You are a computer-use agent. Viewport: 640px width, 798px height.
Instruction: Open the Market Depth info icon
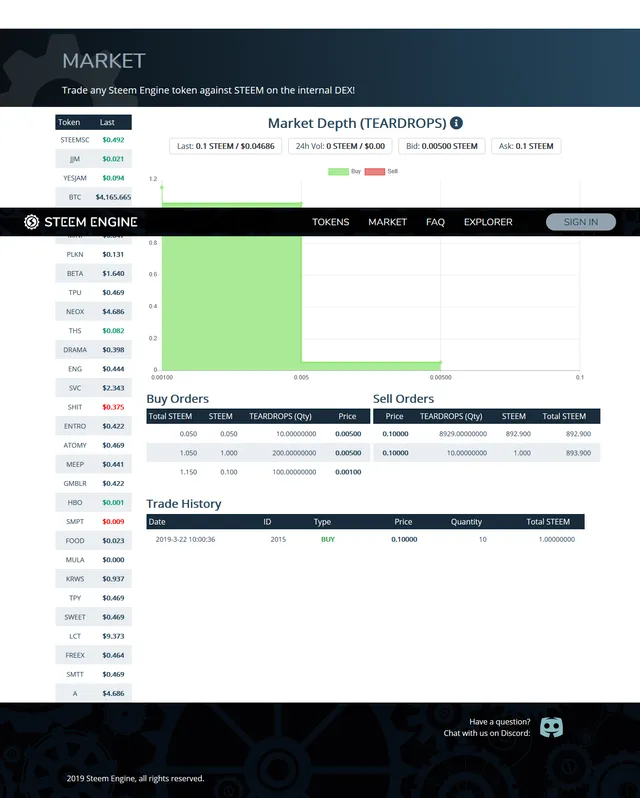click(x=456, y=123)
